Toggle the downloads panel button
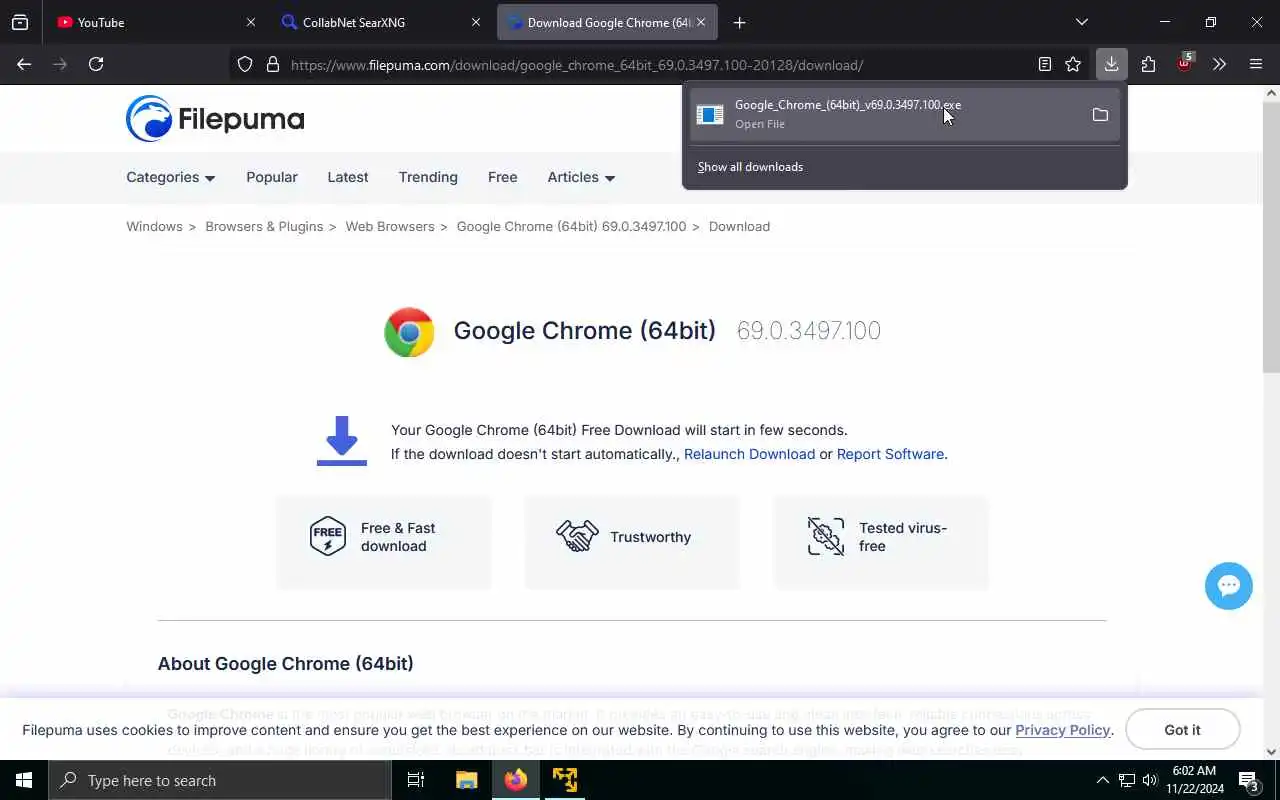Screen dimensions: 1280x800 (1111, 64)
